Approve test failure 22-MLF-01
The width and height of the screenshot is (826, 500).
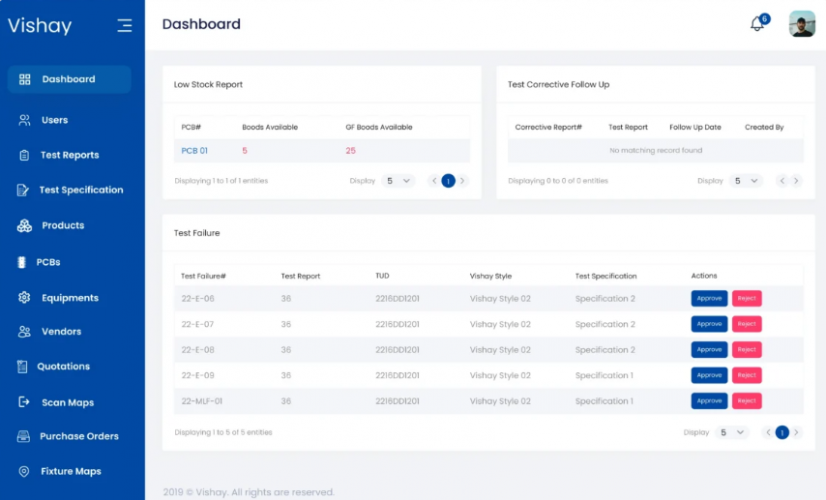tap(709, 401)
